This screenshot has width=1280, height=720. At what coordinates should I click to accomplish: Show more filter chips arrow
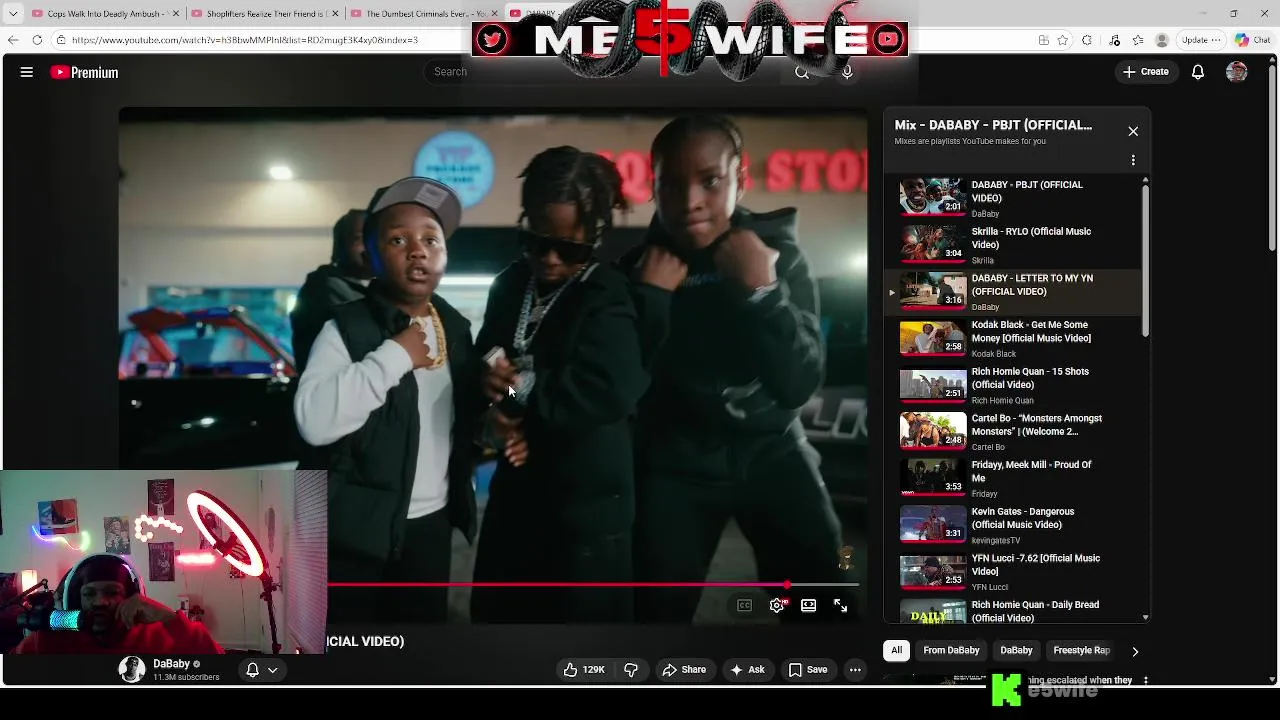(x=1134, y=651)
